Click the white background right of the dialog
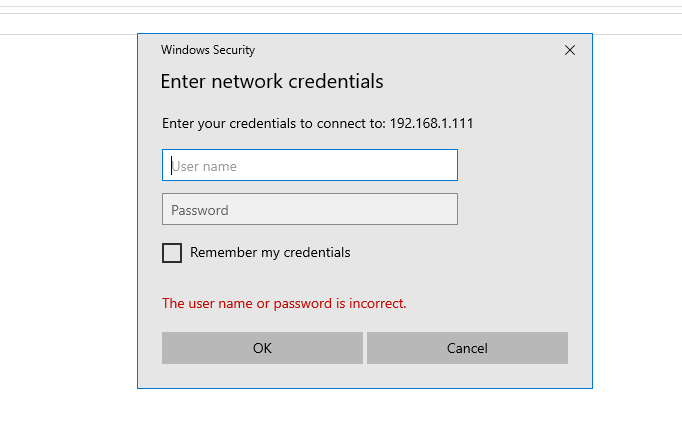The width and height of the screenshot is (682, 430). (637, 217)
